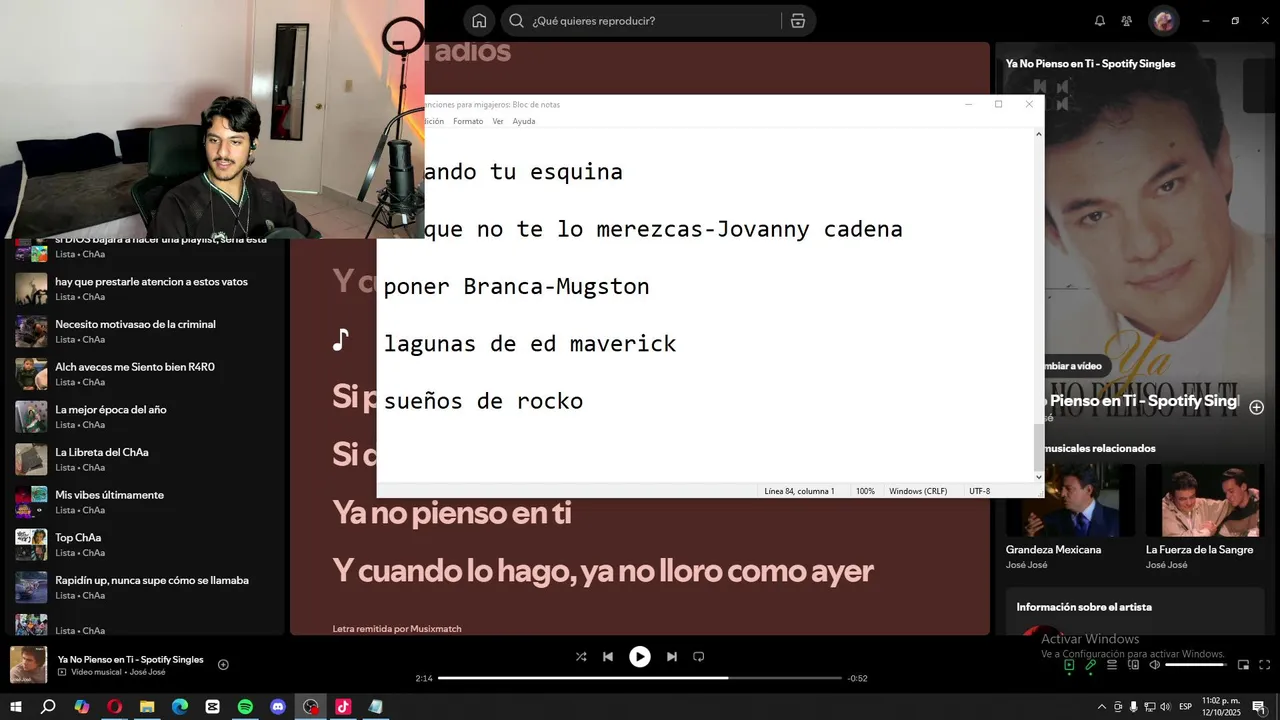This screenshot has height=720, width=1280.
Task: Click the plus icon beside the song title in side panel
Action: [x=1257, y=407]
